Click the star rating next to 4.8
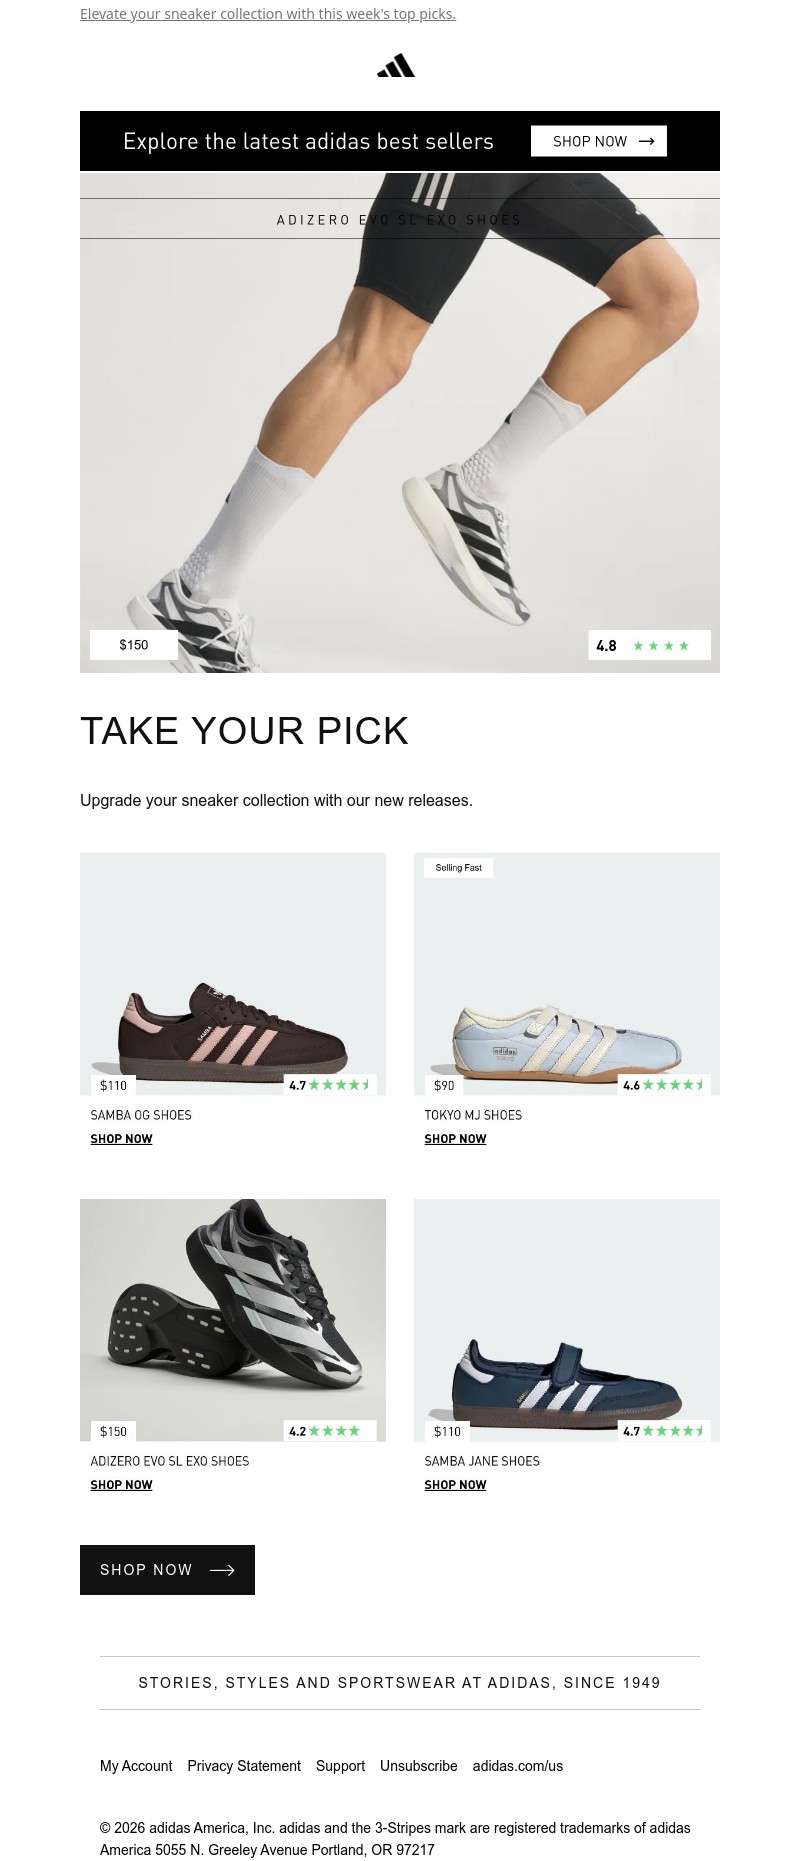 (660, 645)
